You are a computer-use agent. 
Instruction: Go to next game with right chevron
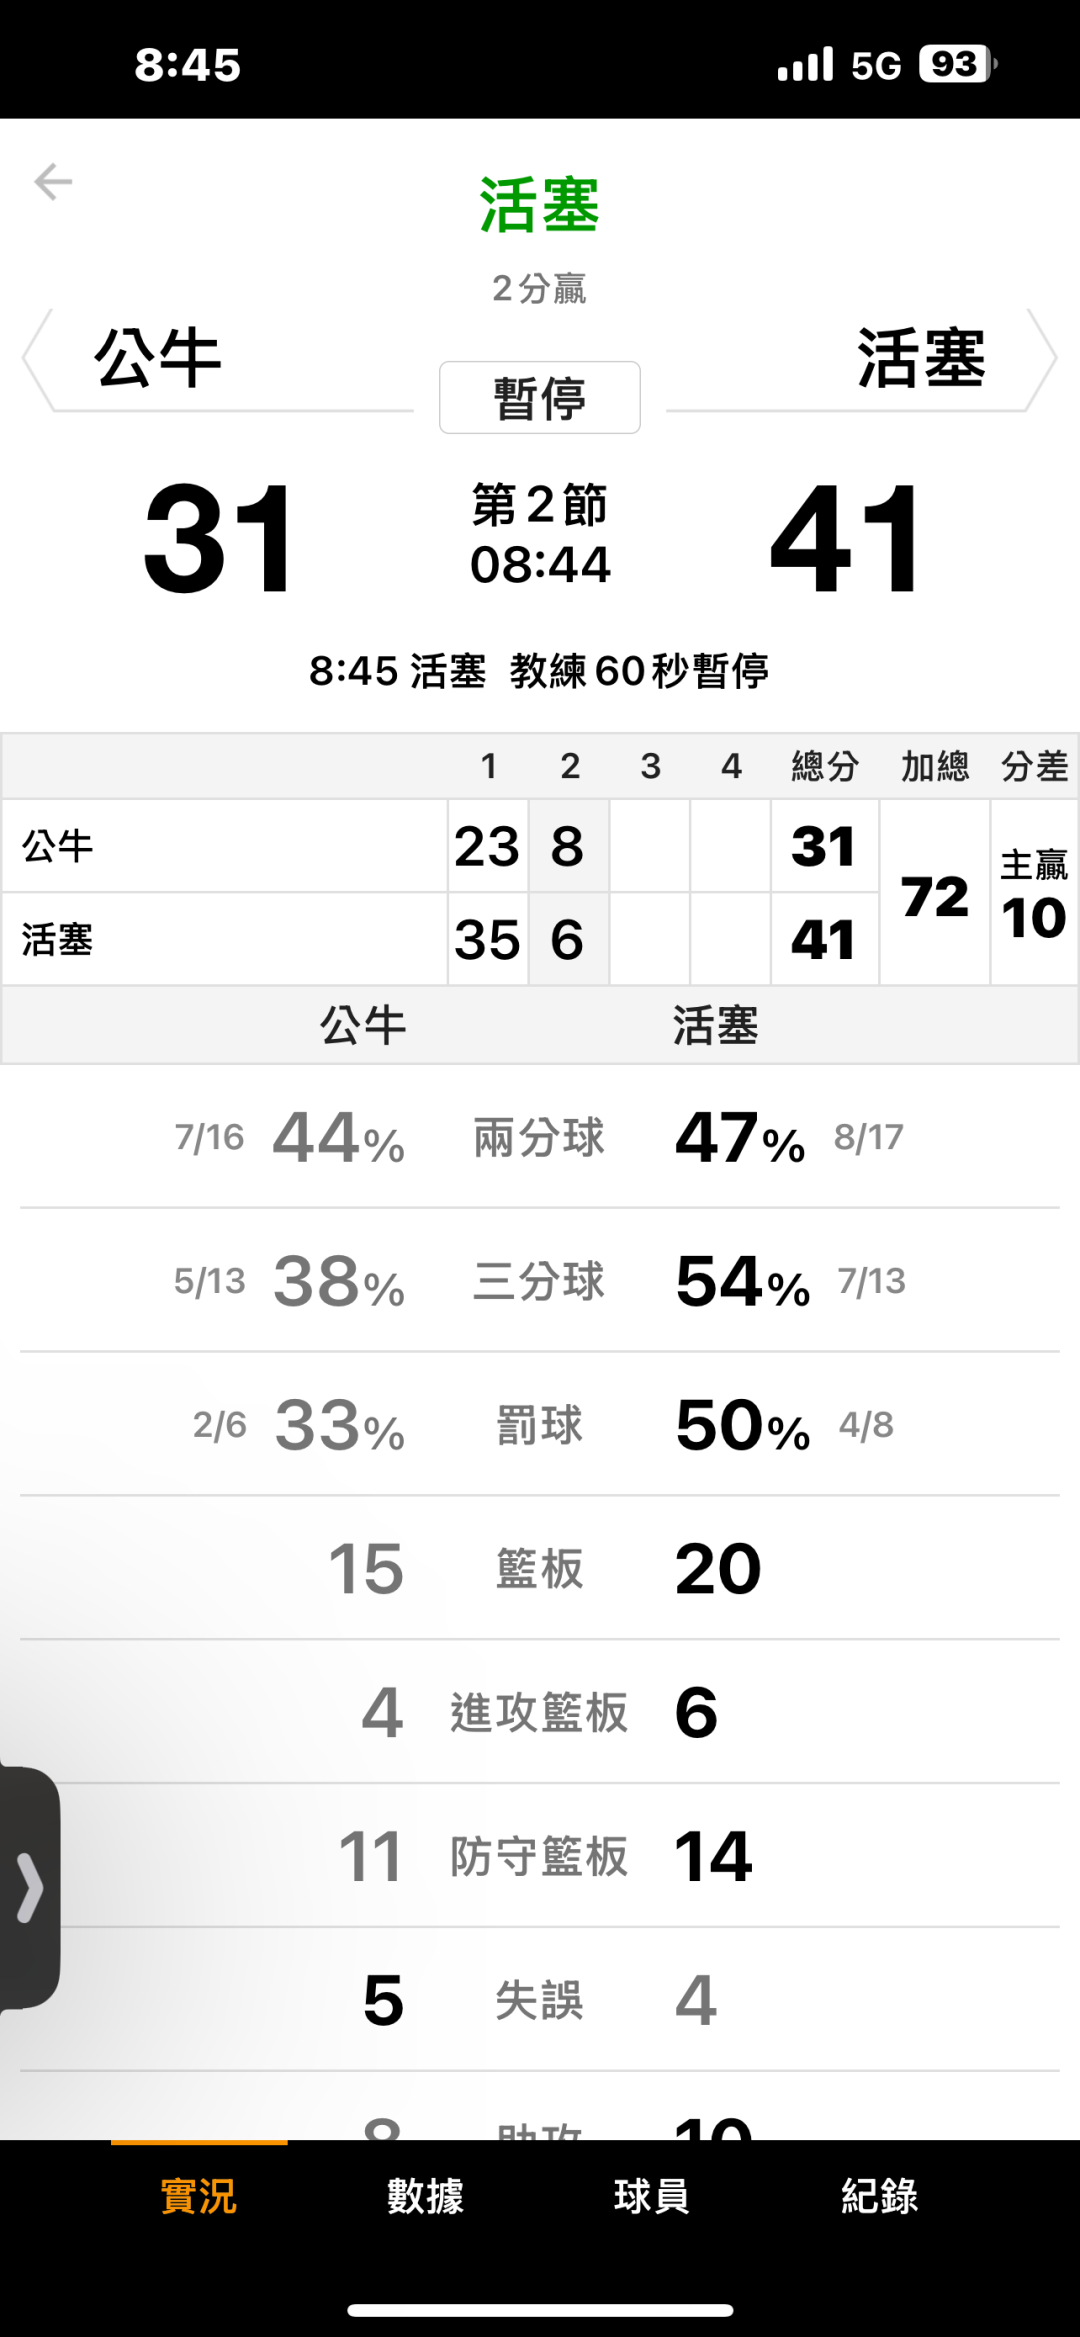coord(1044,359)
